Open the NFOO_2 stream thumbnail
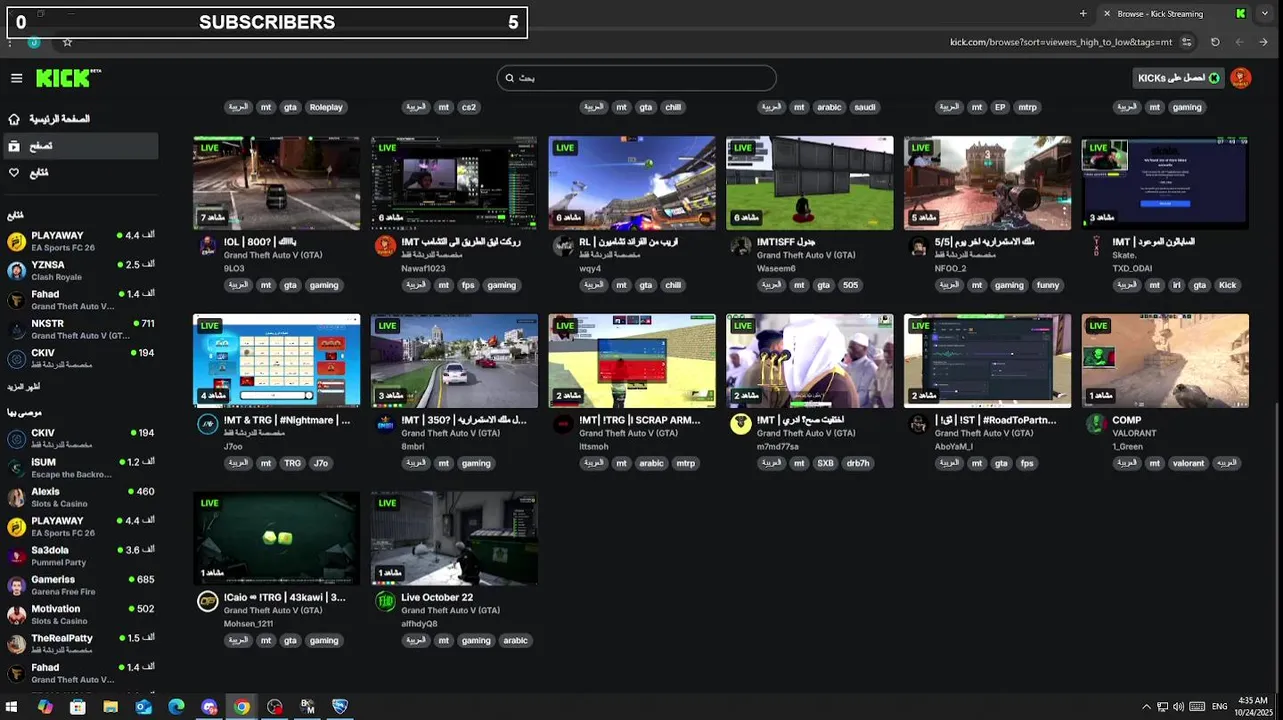Image resolution: width=1283 pixels, height=720 pixels. [x=987, y=183]
